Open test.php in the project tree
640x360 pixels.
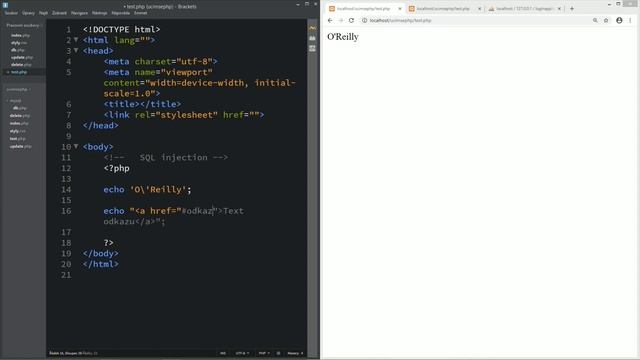(17, 139)
